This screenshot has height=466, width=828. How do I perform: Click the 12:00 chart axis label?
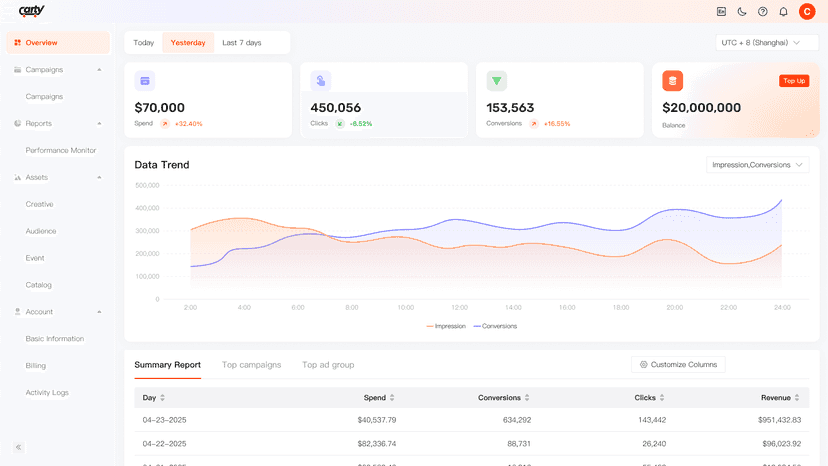point(459,307)
